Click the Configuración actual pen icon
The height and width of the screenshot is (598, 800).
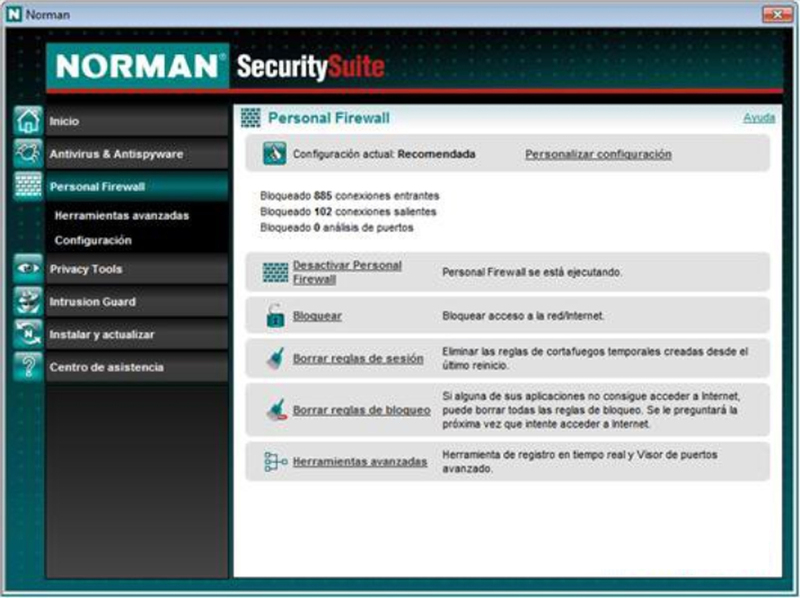(x=274, y=154)
